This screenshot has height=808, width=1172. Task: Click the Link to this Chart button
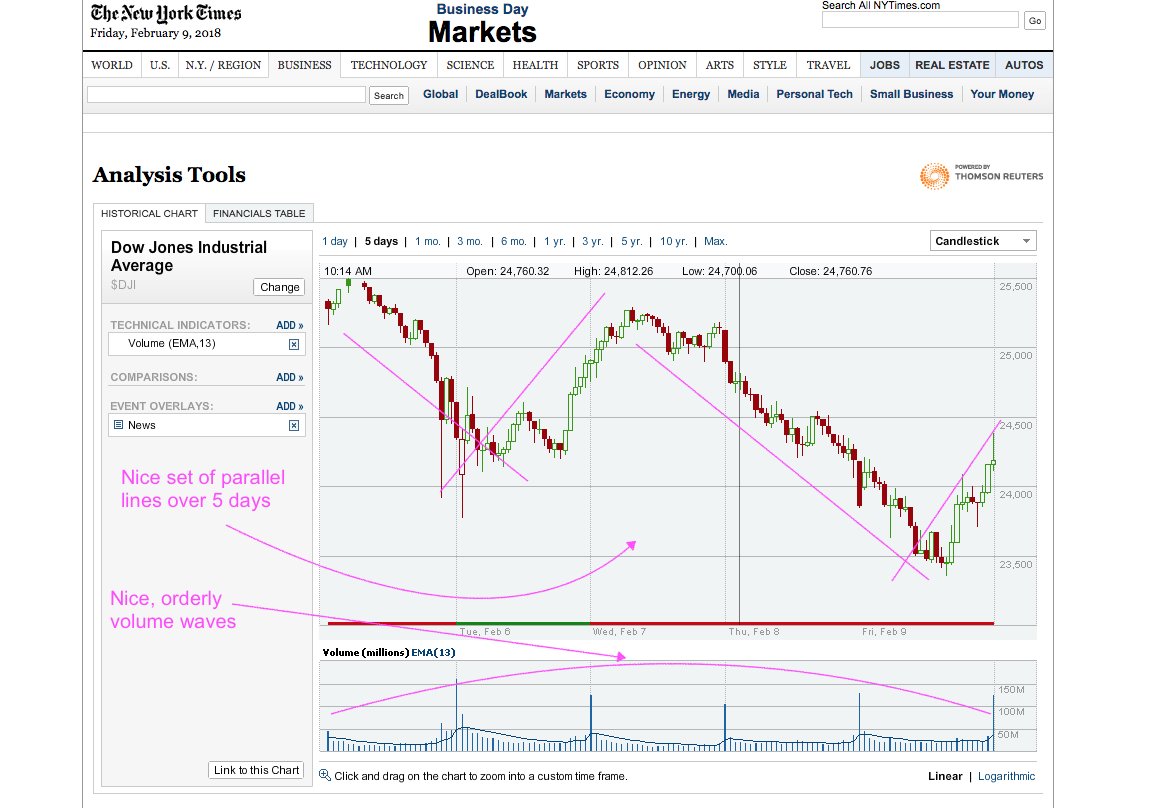(256, 770)
